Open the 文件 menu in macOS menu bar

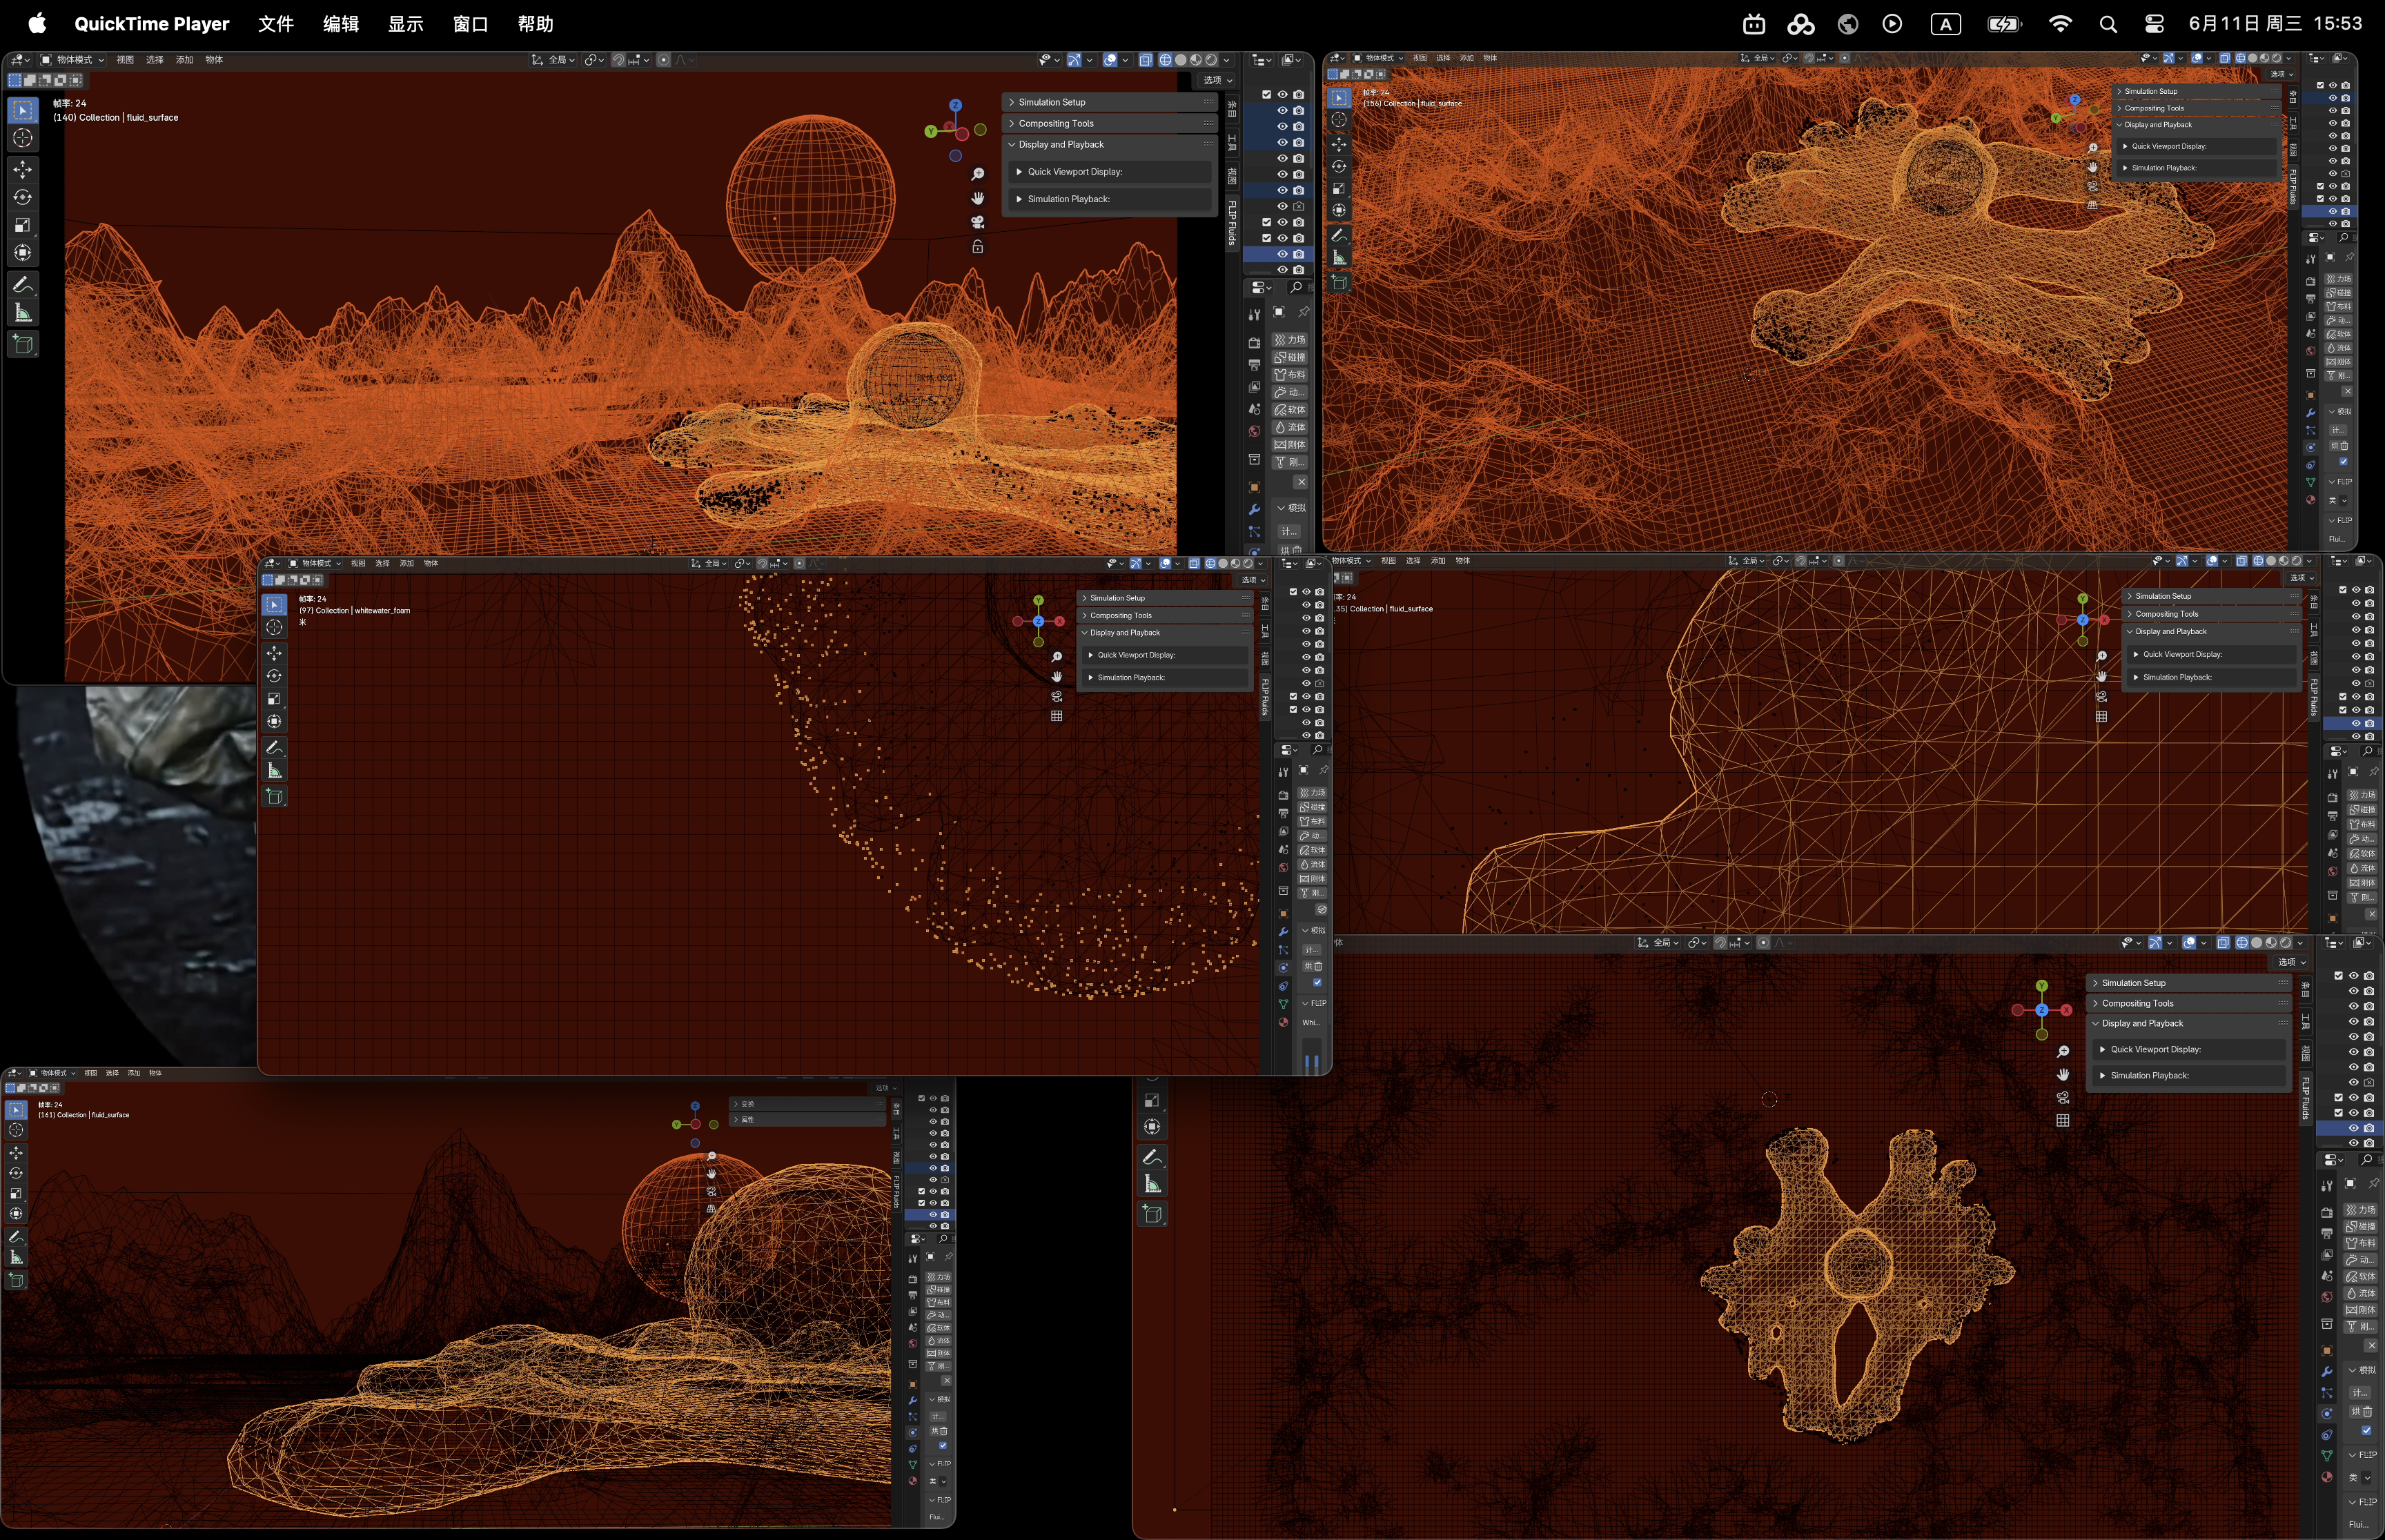(x=276, y=24)
